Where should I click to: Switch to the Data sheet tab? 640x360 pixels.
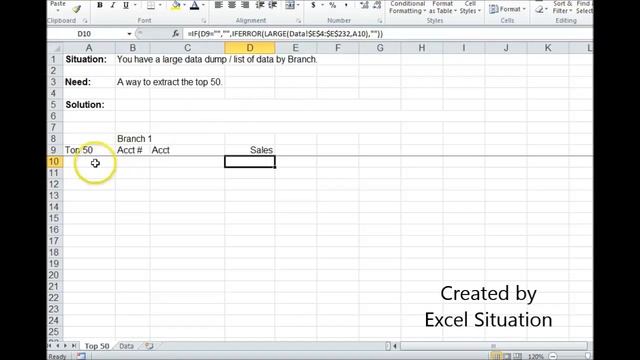click(127, 346)
